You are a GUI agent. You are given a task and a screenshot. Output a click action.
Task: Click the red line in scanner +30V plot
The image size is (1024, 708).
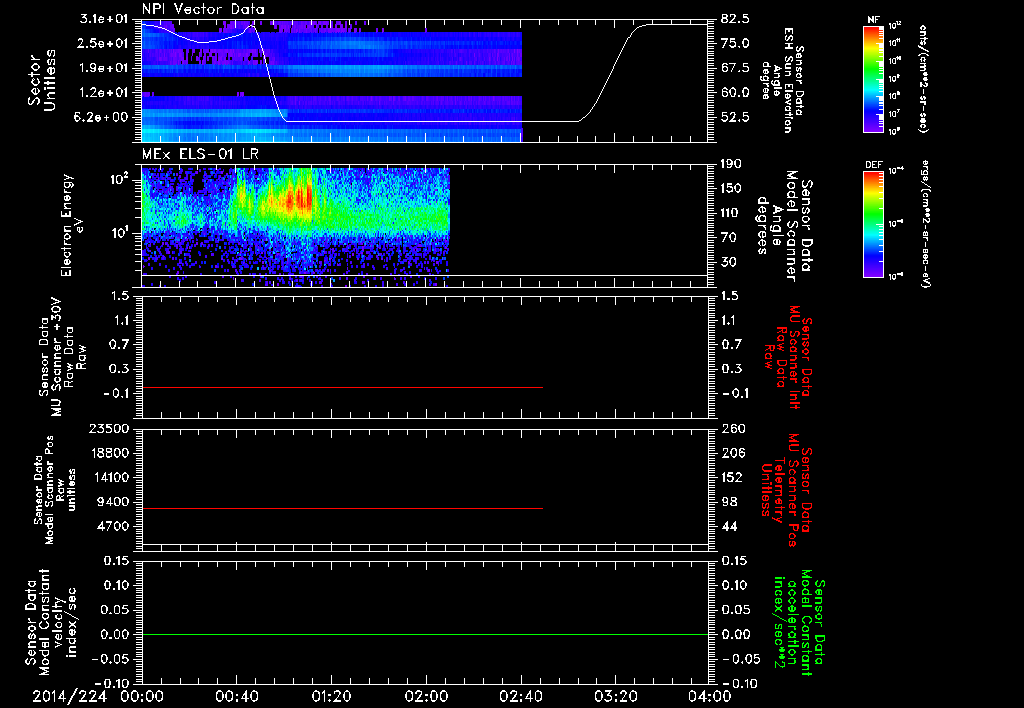click(342, 387)
